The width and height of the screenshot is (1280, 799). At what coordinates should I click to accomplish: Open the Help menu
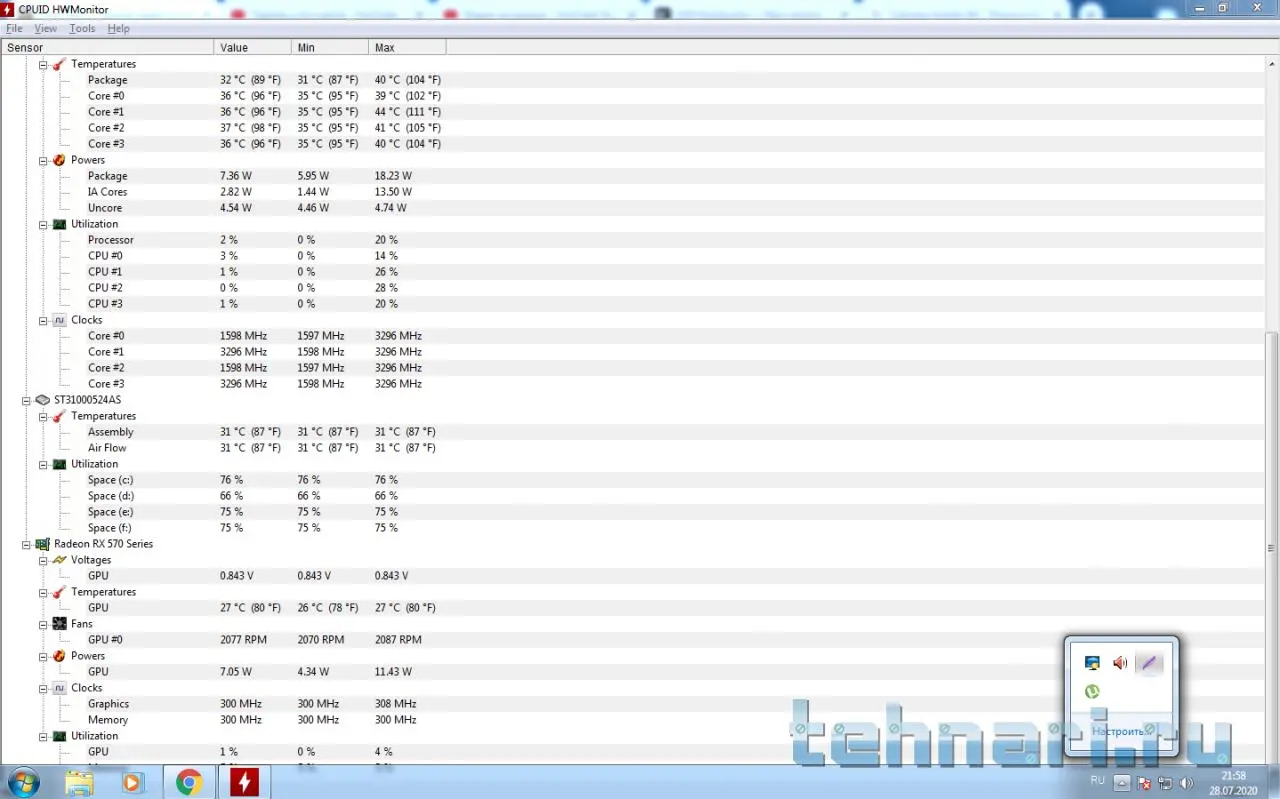pyautogui.click(x=118, y=29)
